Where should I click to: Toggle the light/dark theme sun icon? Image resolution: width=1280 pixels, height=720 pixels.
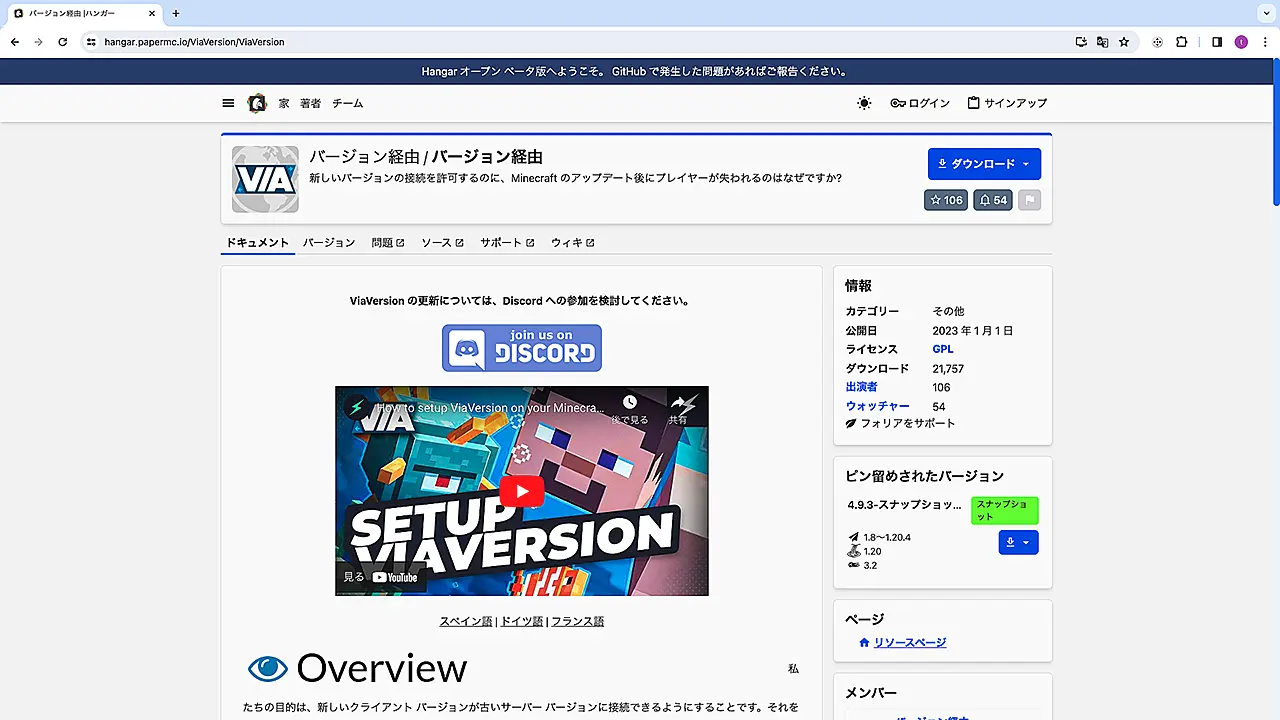[x=864, y=103]
